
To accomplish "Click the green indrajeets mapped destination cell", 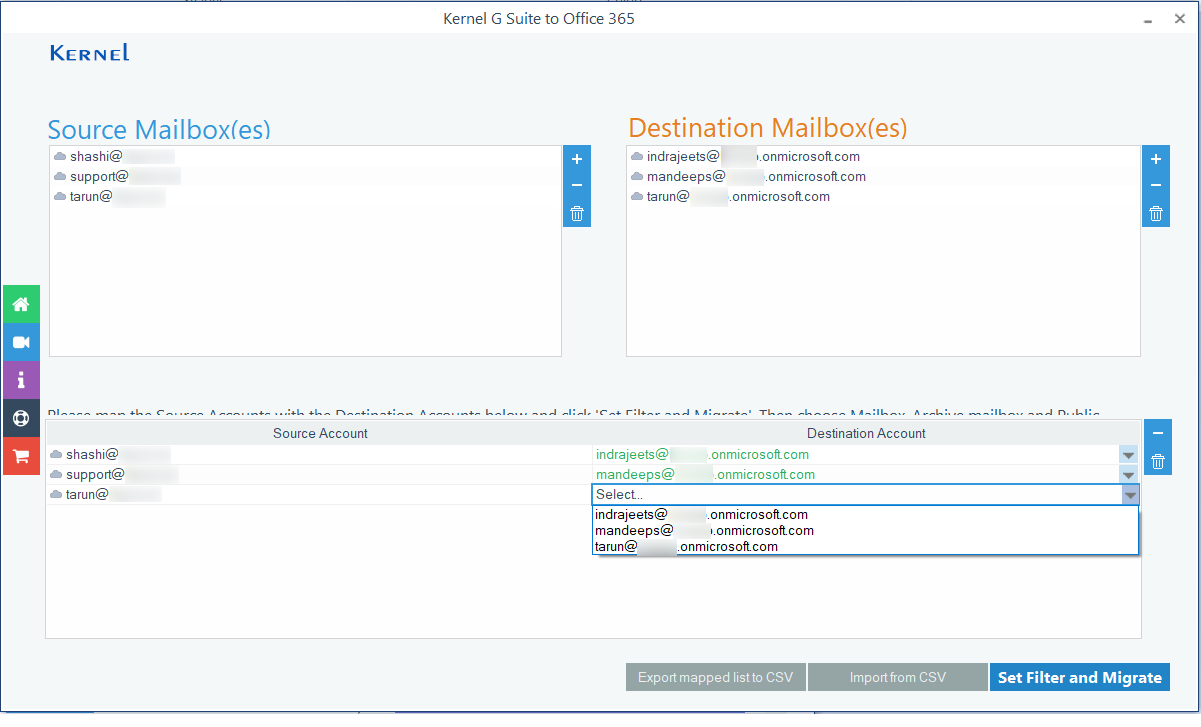I will pos(856,455).
